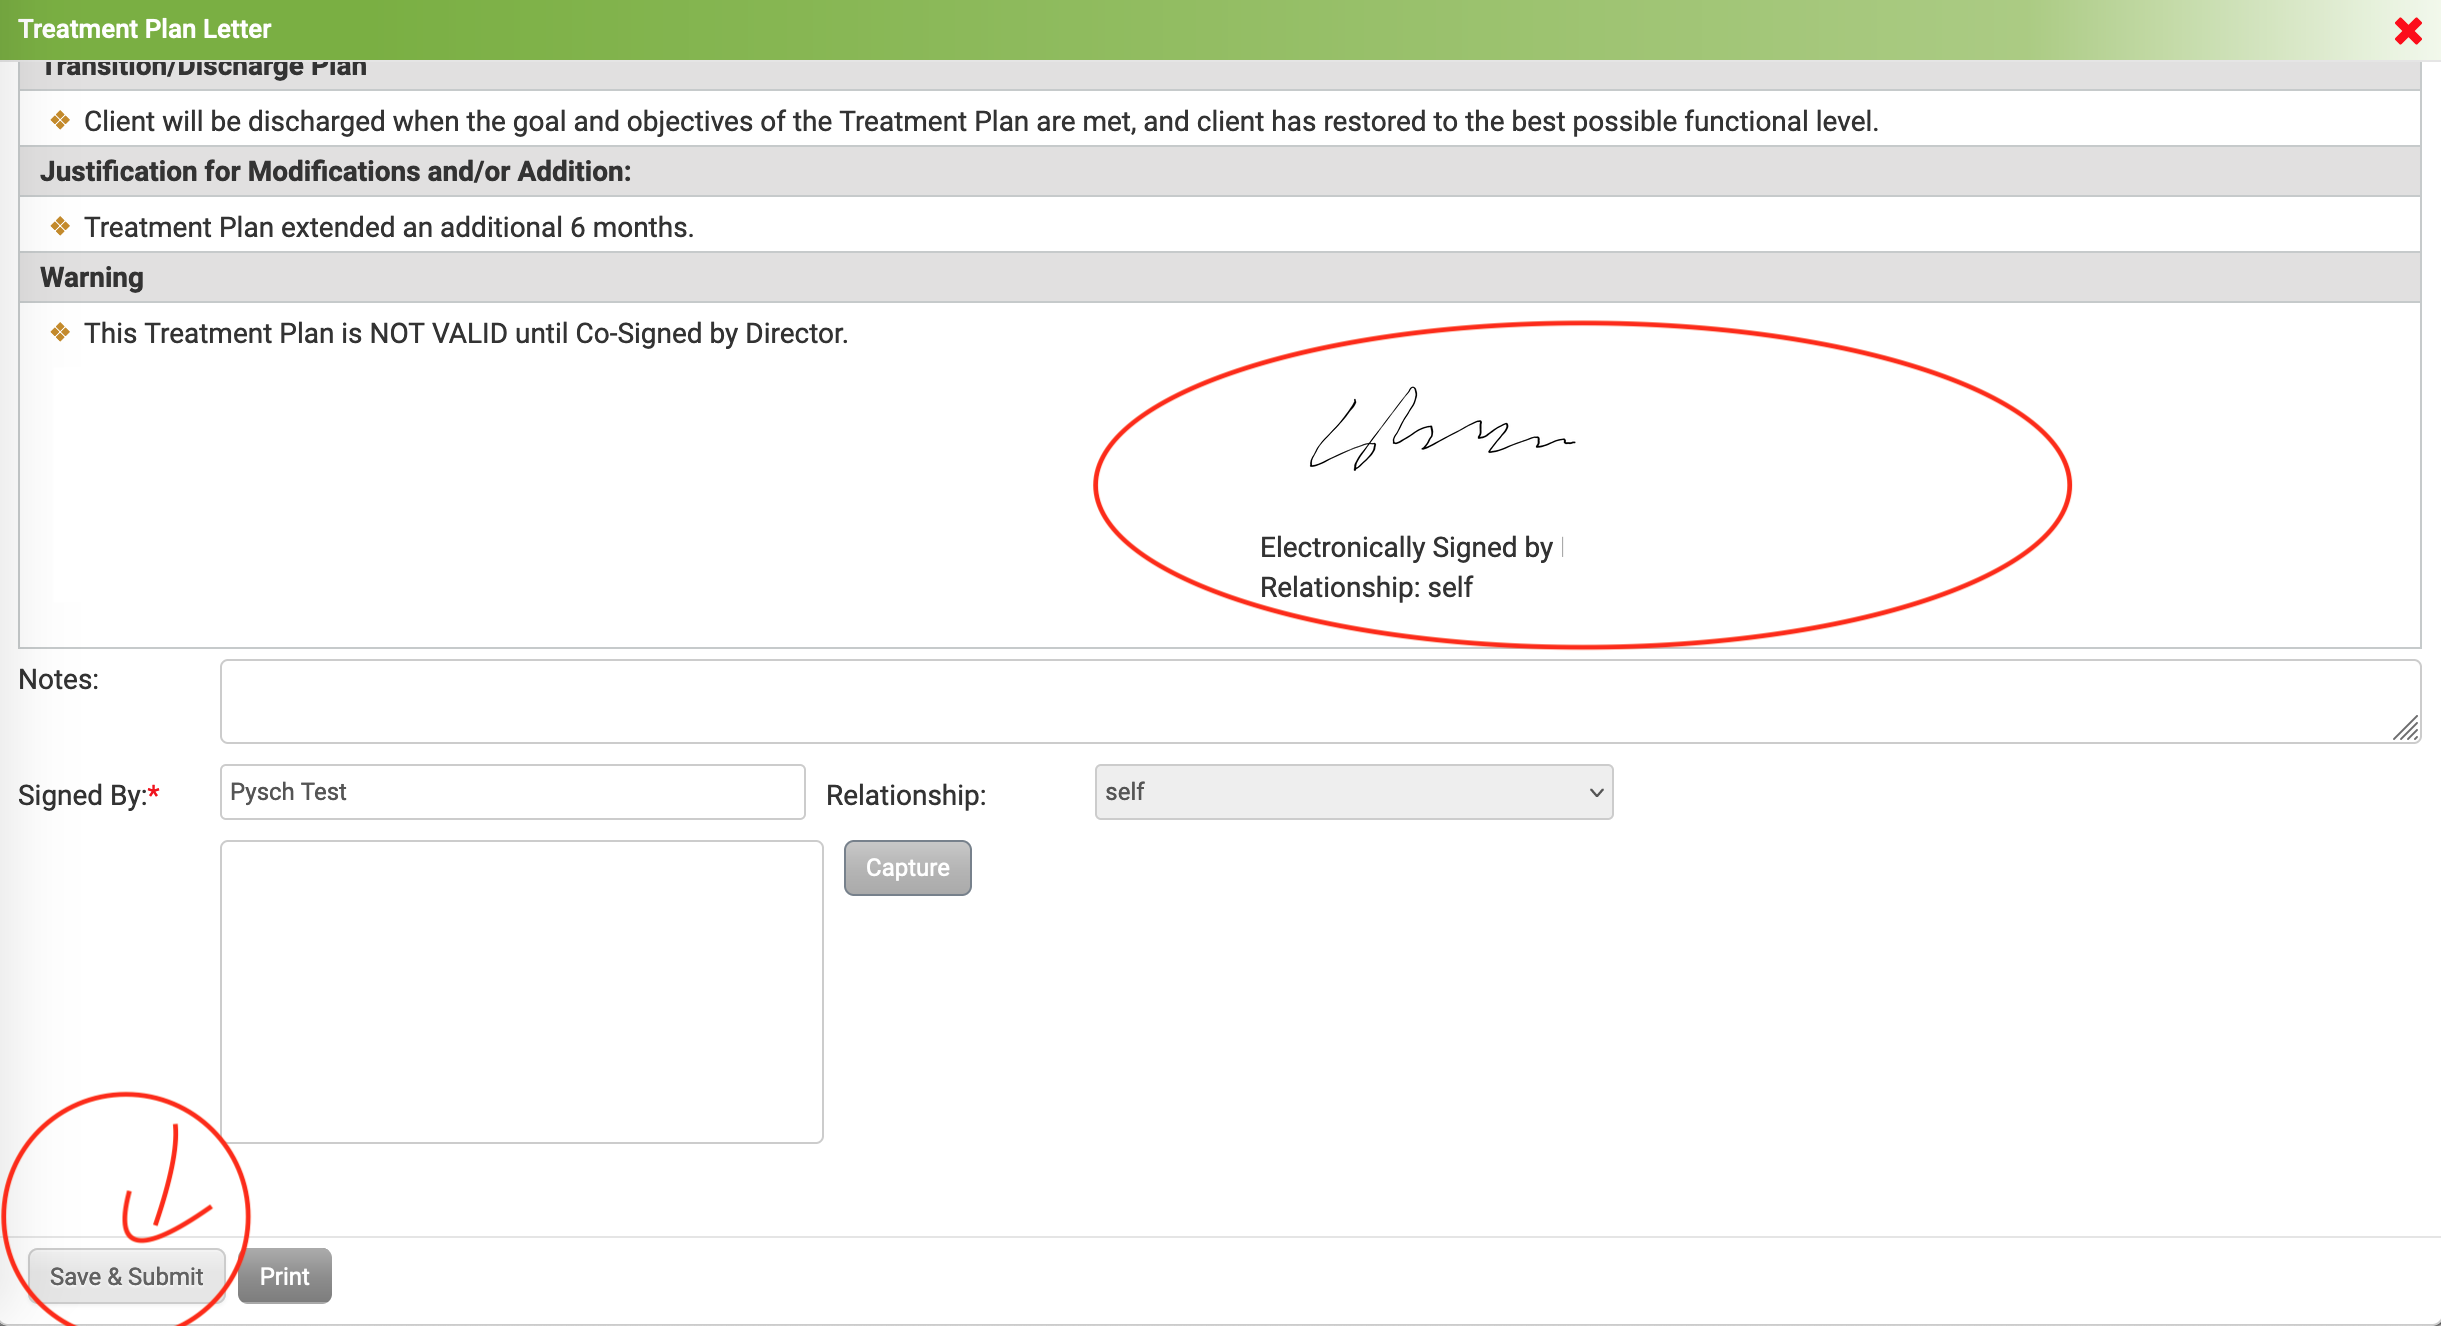Click the 'Electronically Signed by' text

(x=1405, y=547)
